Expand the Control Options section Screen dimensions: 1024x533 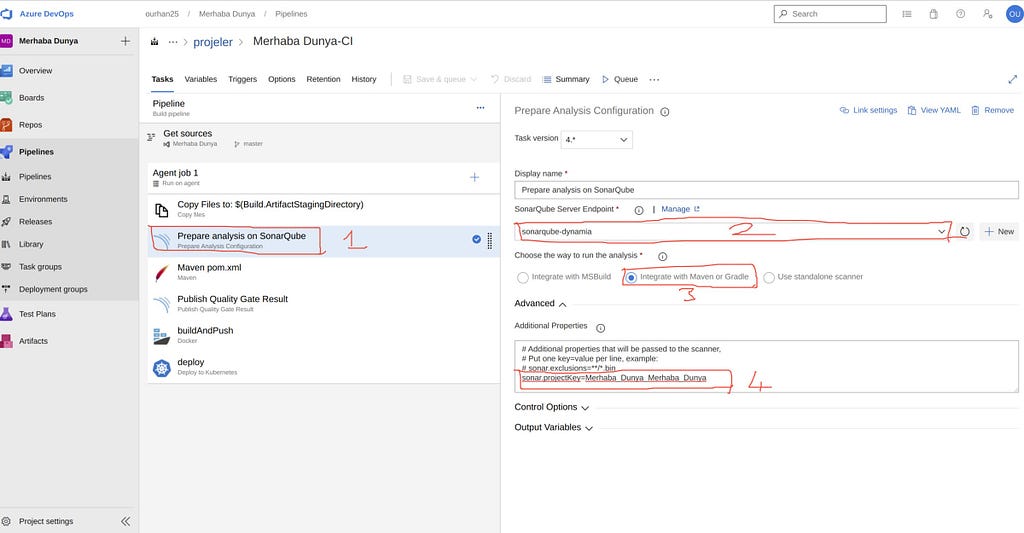click(552, 407)
